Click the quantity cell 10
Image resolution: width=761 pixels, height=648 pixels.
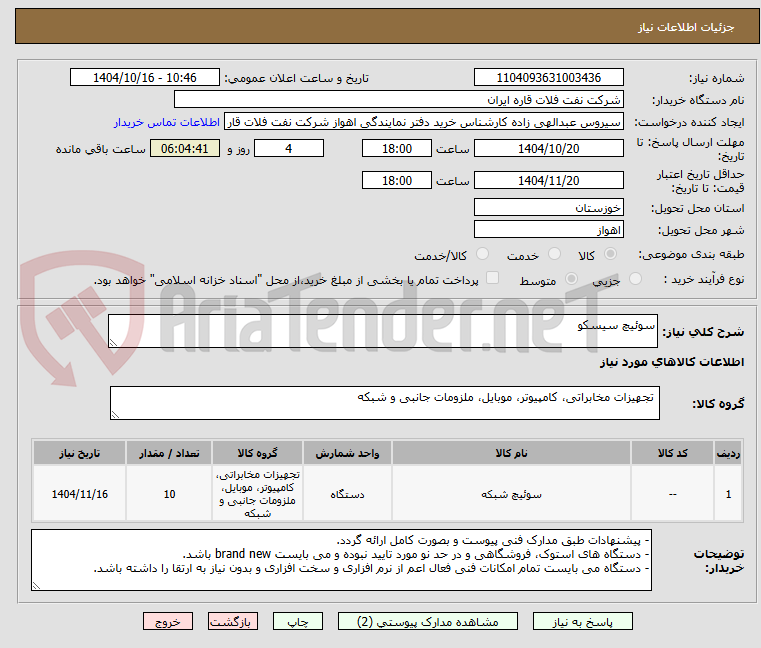coord(169,494)
